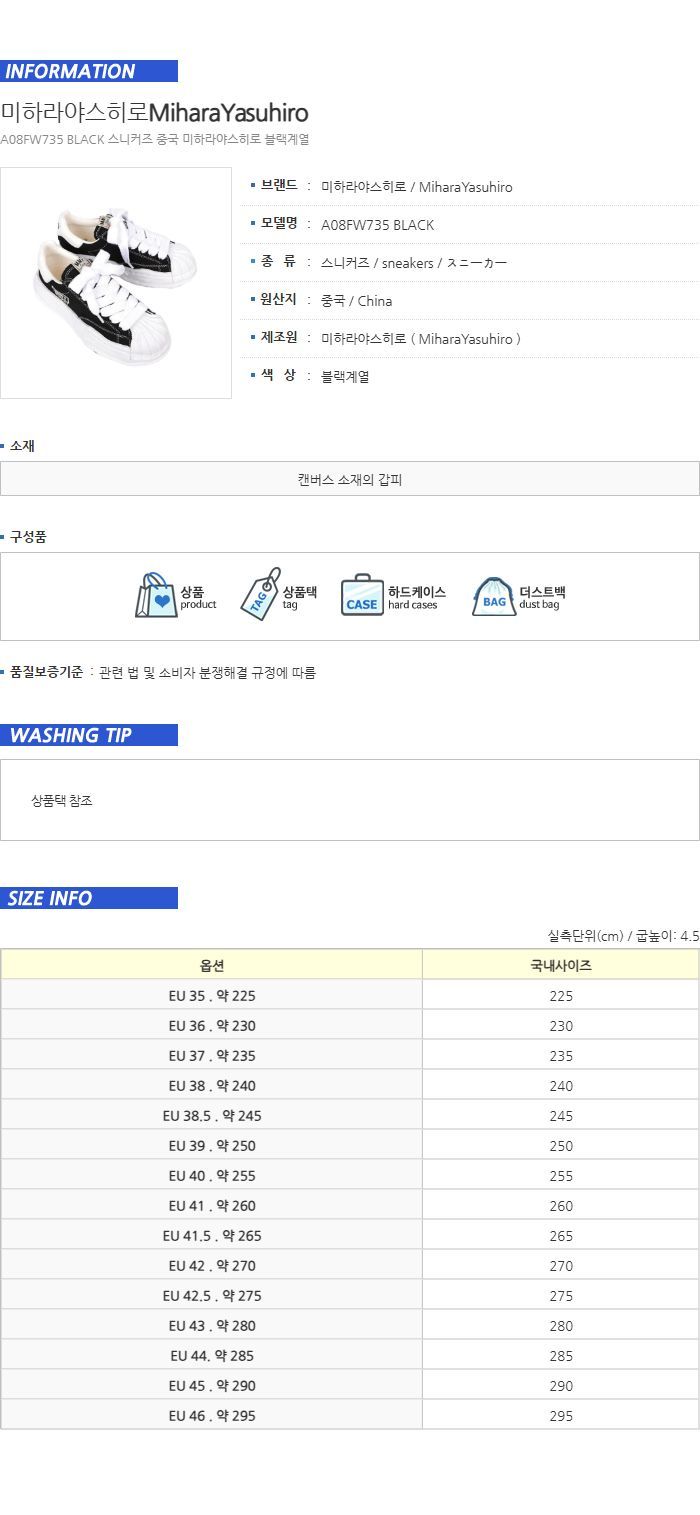Select the INFORMATION section header

tap(89, 71)
